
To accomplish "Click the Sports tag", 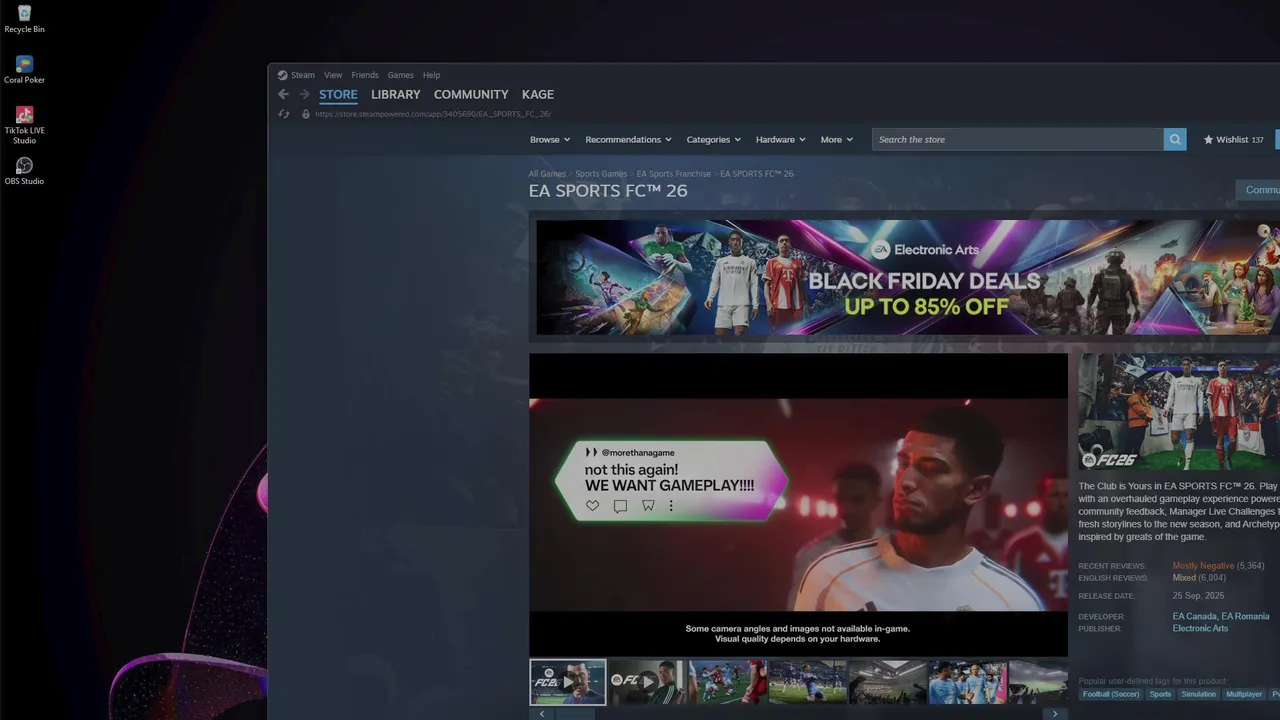I will tap(1160, 694).
